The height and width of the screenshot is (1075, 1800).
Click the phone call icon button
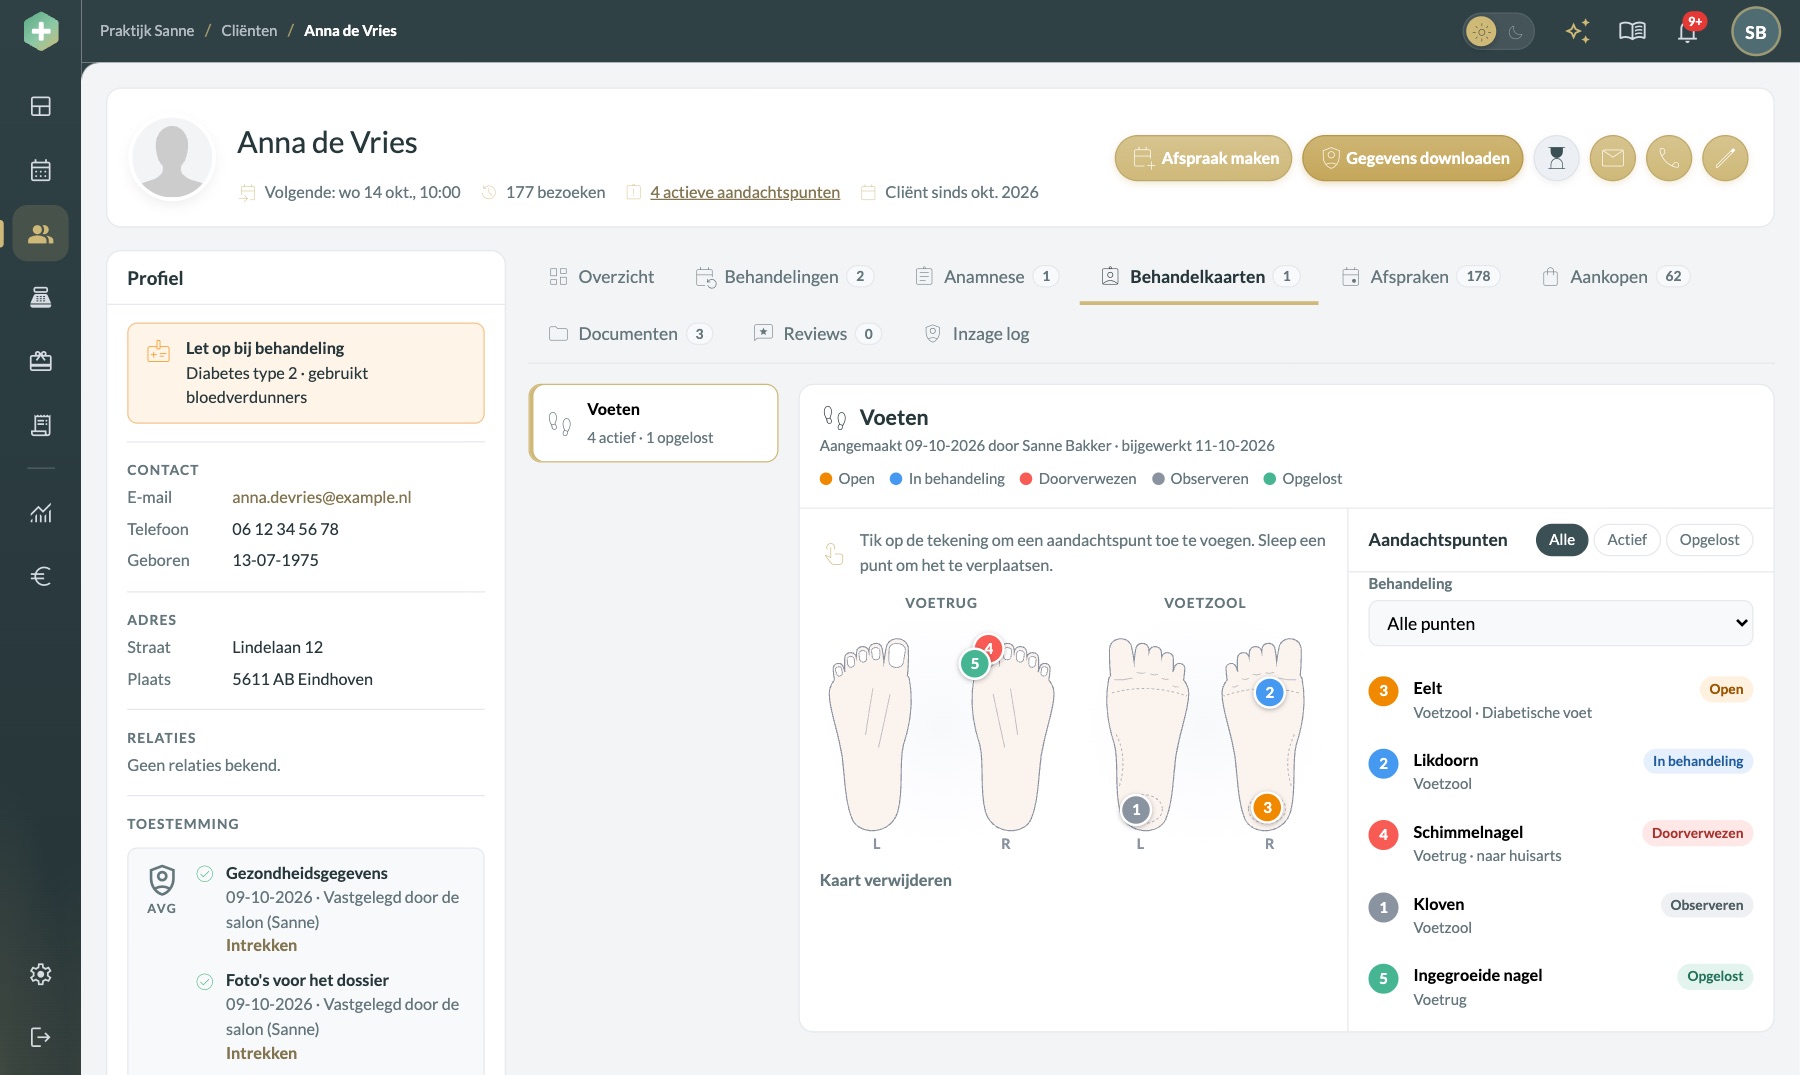[1669, 158]
